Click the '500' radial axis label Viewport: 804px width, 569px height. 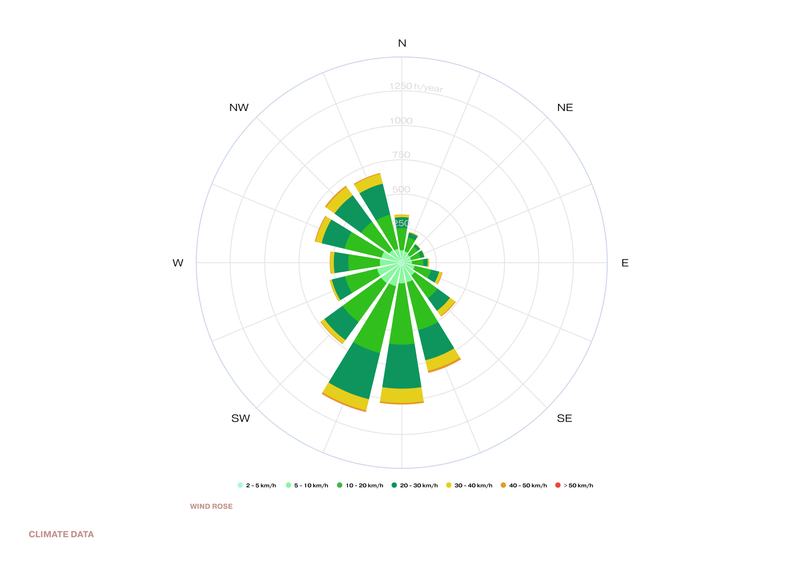pos(401,189)
